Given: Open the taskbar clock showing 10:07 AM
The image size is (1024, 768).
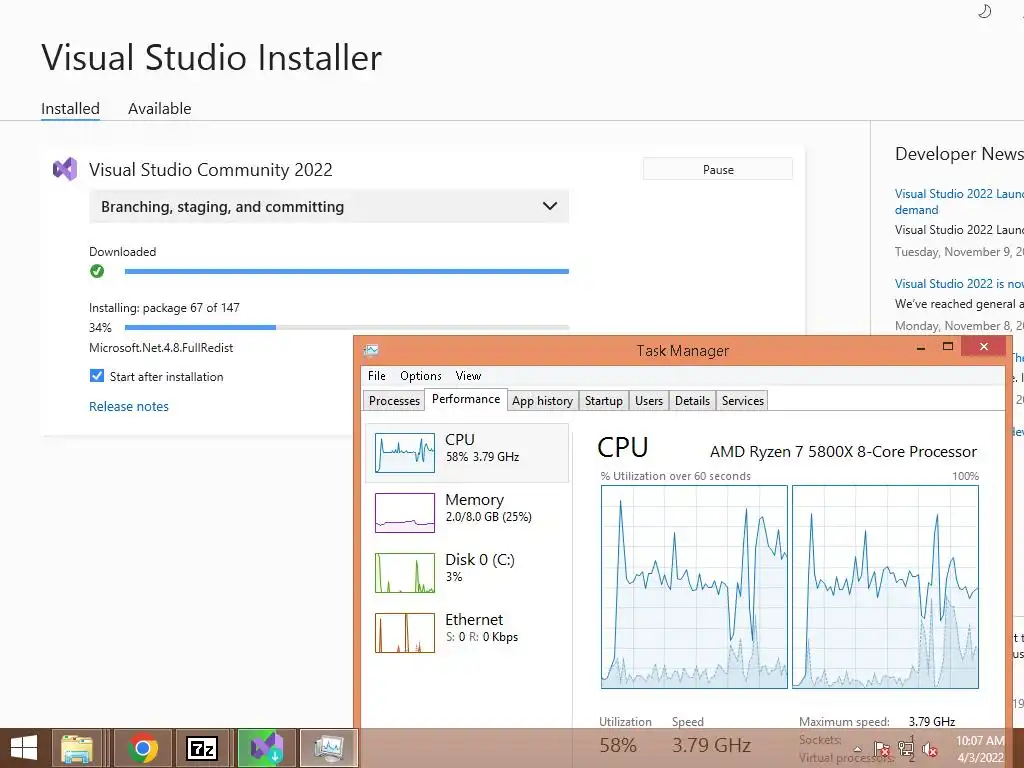Looking at the screenshot, I should point(980,749).
